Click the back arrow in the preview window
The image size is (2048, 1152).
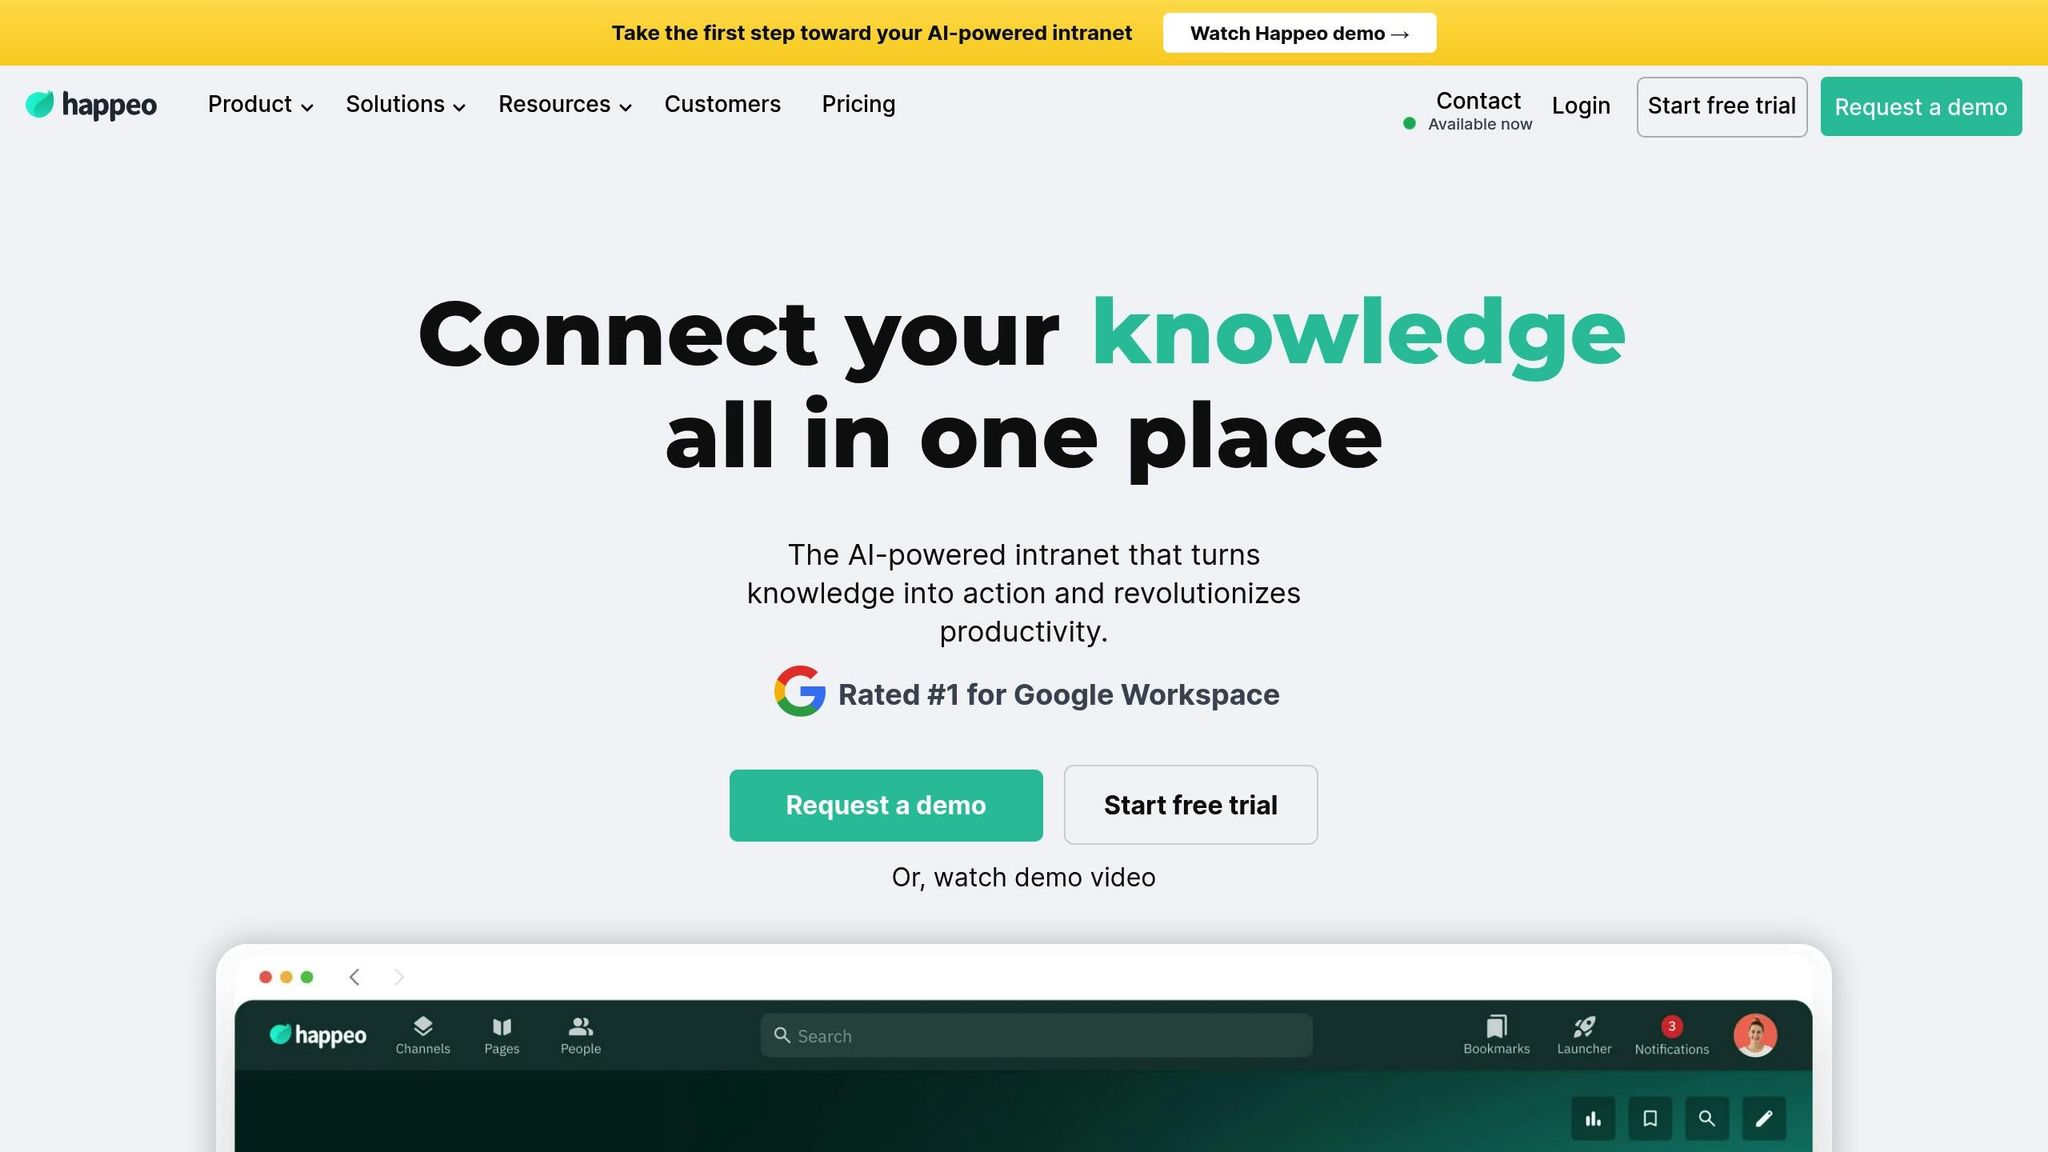coord(354,977)
